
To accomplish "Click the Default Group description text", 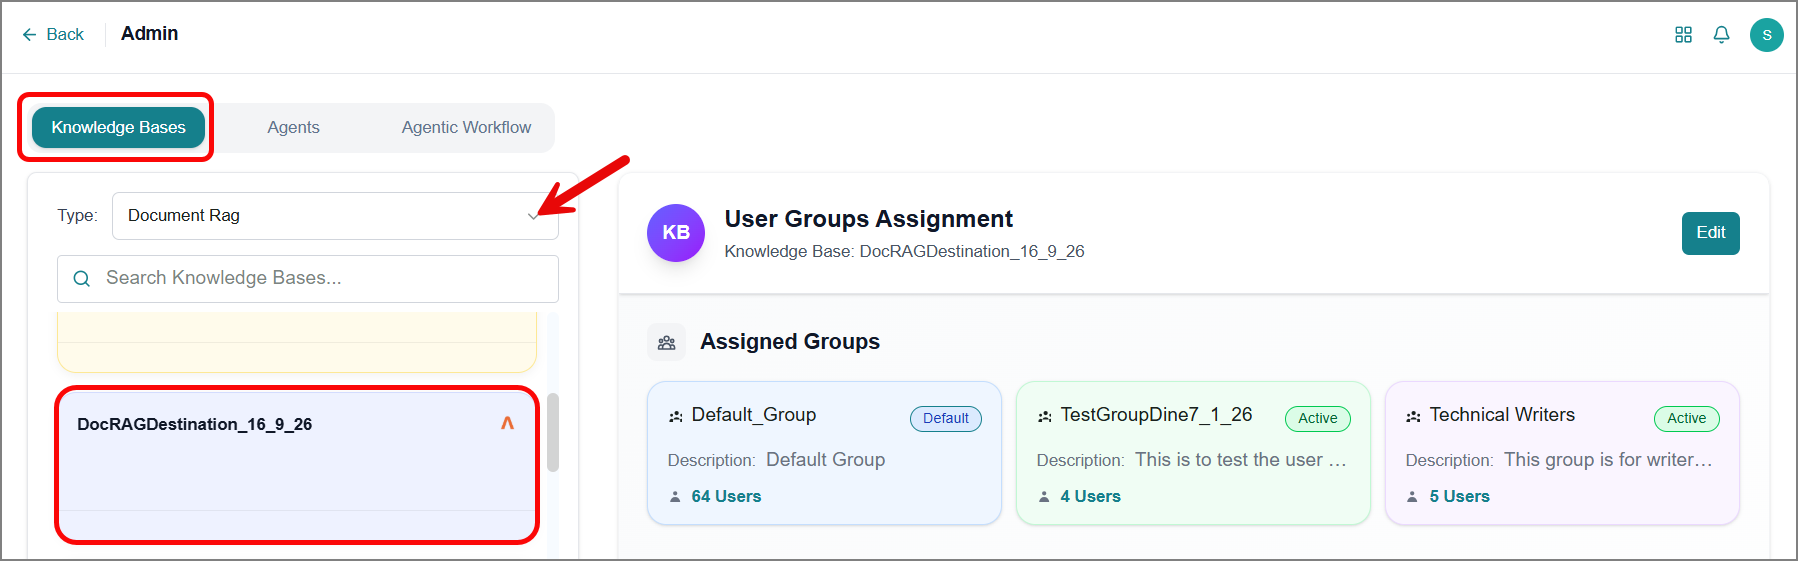I will tap(825, 460).
